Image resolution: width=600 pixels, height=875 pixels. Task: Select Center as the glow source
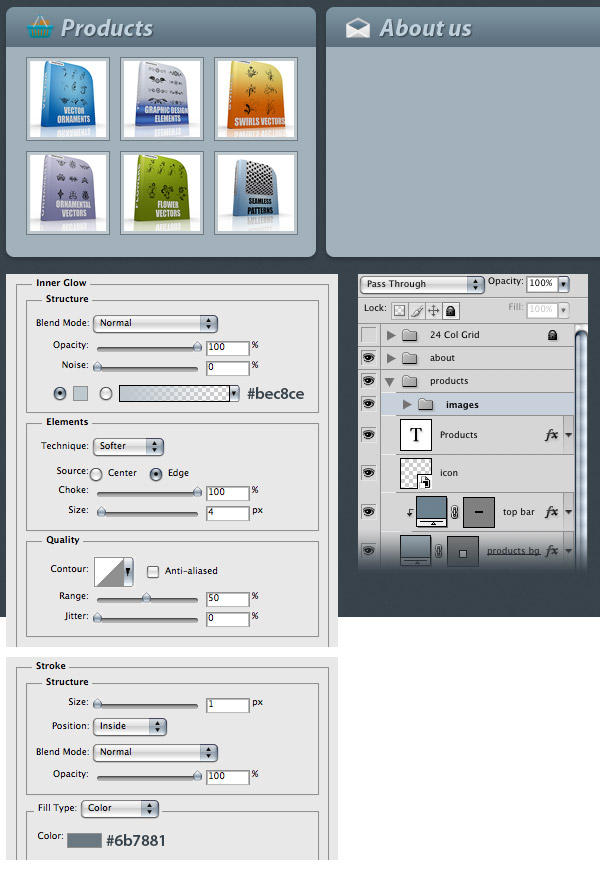[96, 474]
